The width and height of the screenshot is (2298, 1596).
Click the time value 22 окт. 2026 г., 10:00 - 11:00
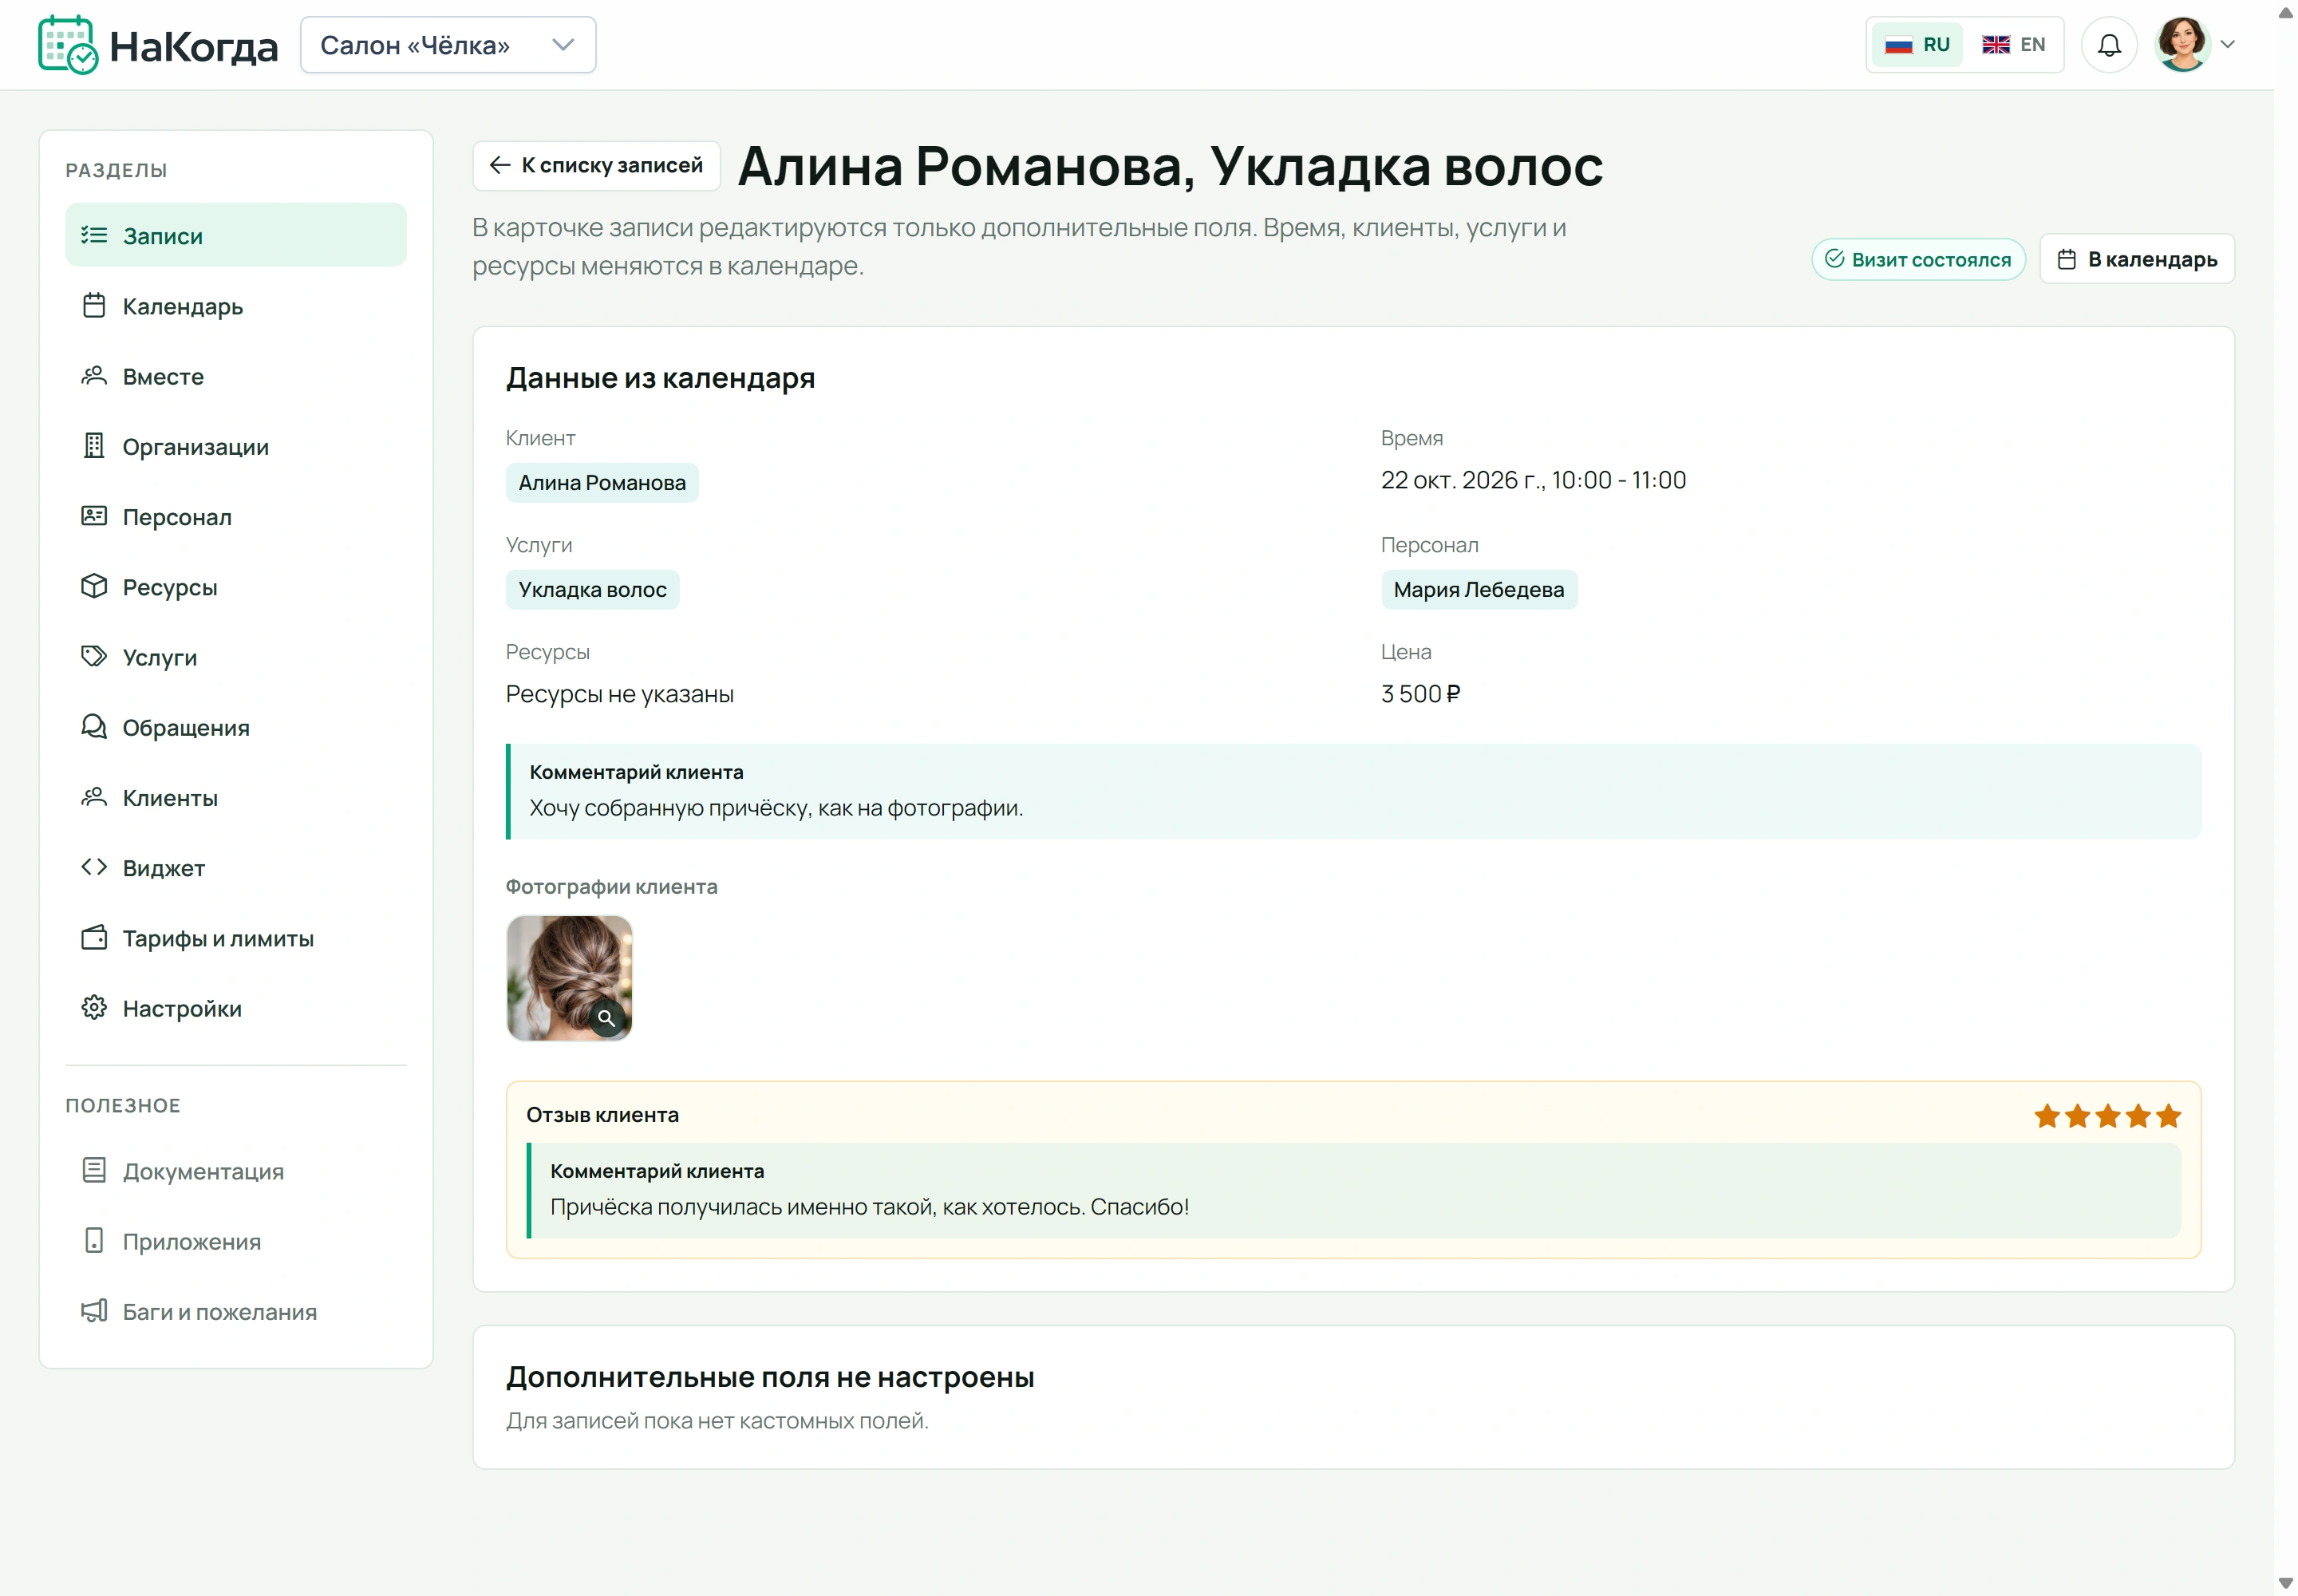click(1533, 480)
